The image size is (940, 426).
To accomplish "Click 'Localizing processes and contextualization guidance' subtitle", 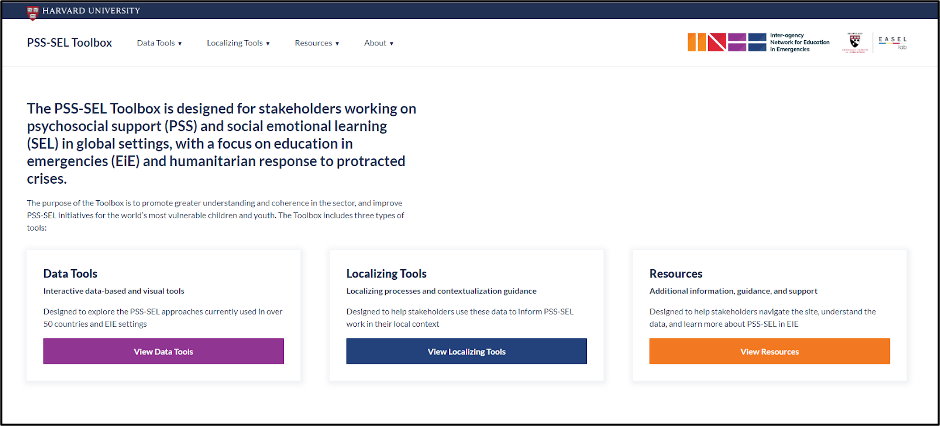I will pyautogui.click(x=441, y=291).
